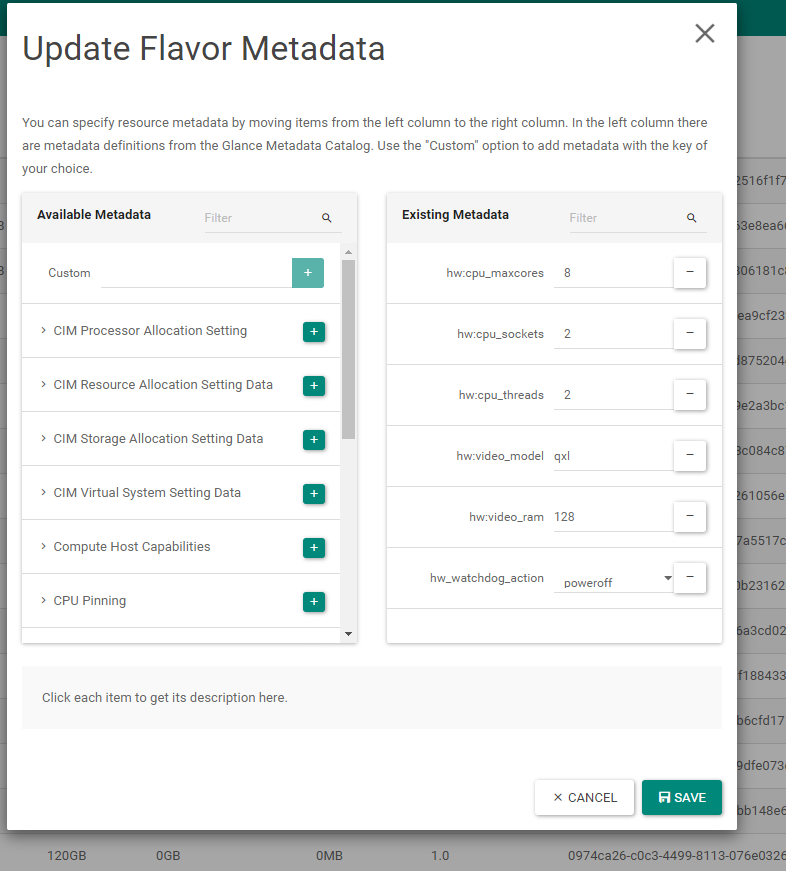Image resolution: width=786 pixels, height=871 pixels.
Task: Remove hw:cpu_maxcores metadata entry
Action: [689, 273]
